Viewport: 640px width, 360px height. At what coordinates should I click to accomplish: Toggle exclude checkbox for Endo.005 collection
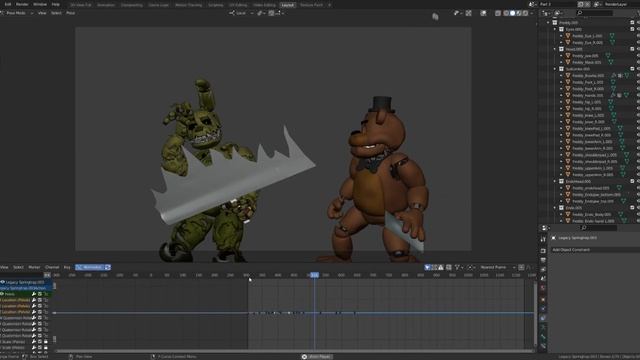(632, 208)
